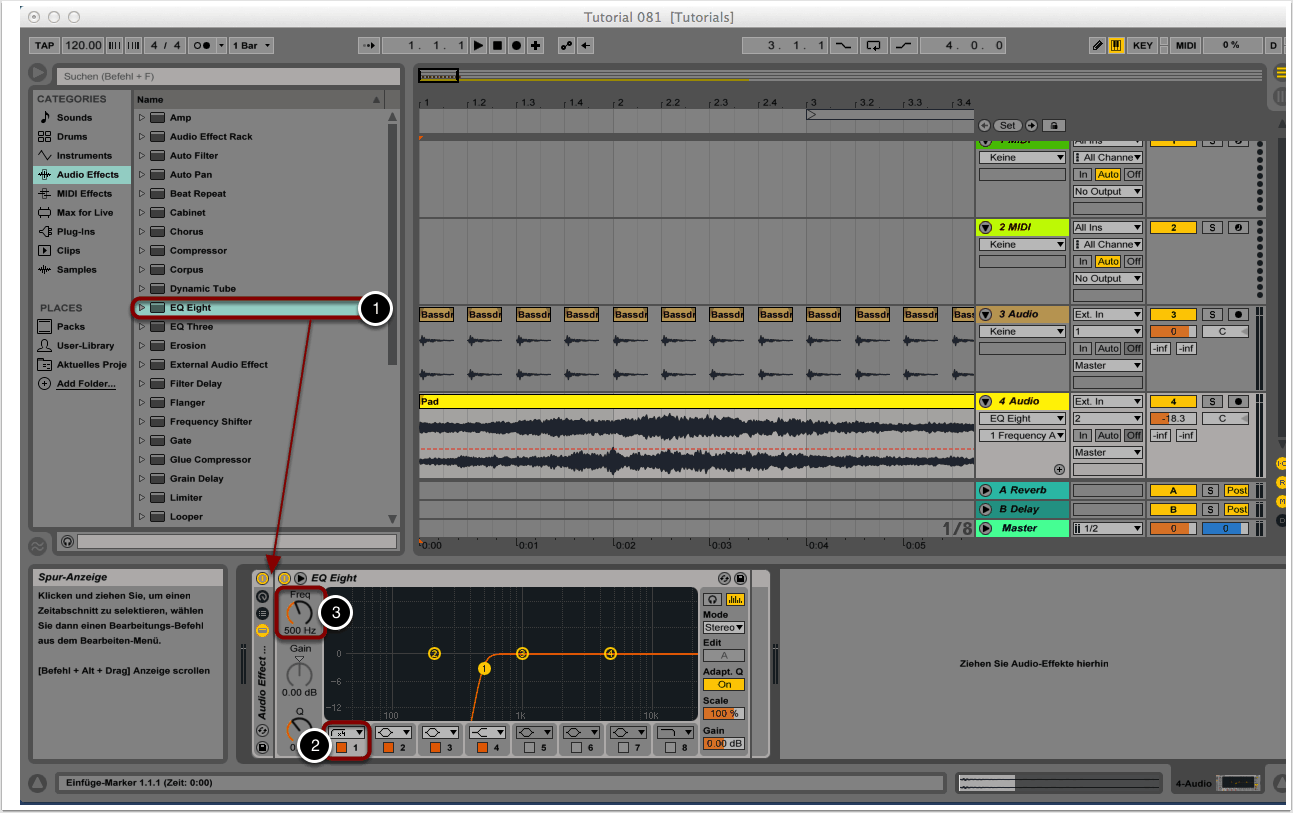Select the Drums category in the browser
The width and height of the screenshot is (1293, 813).
pyautogui.click(x=72, y=137)
